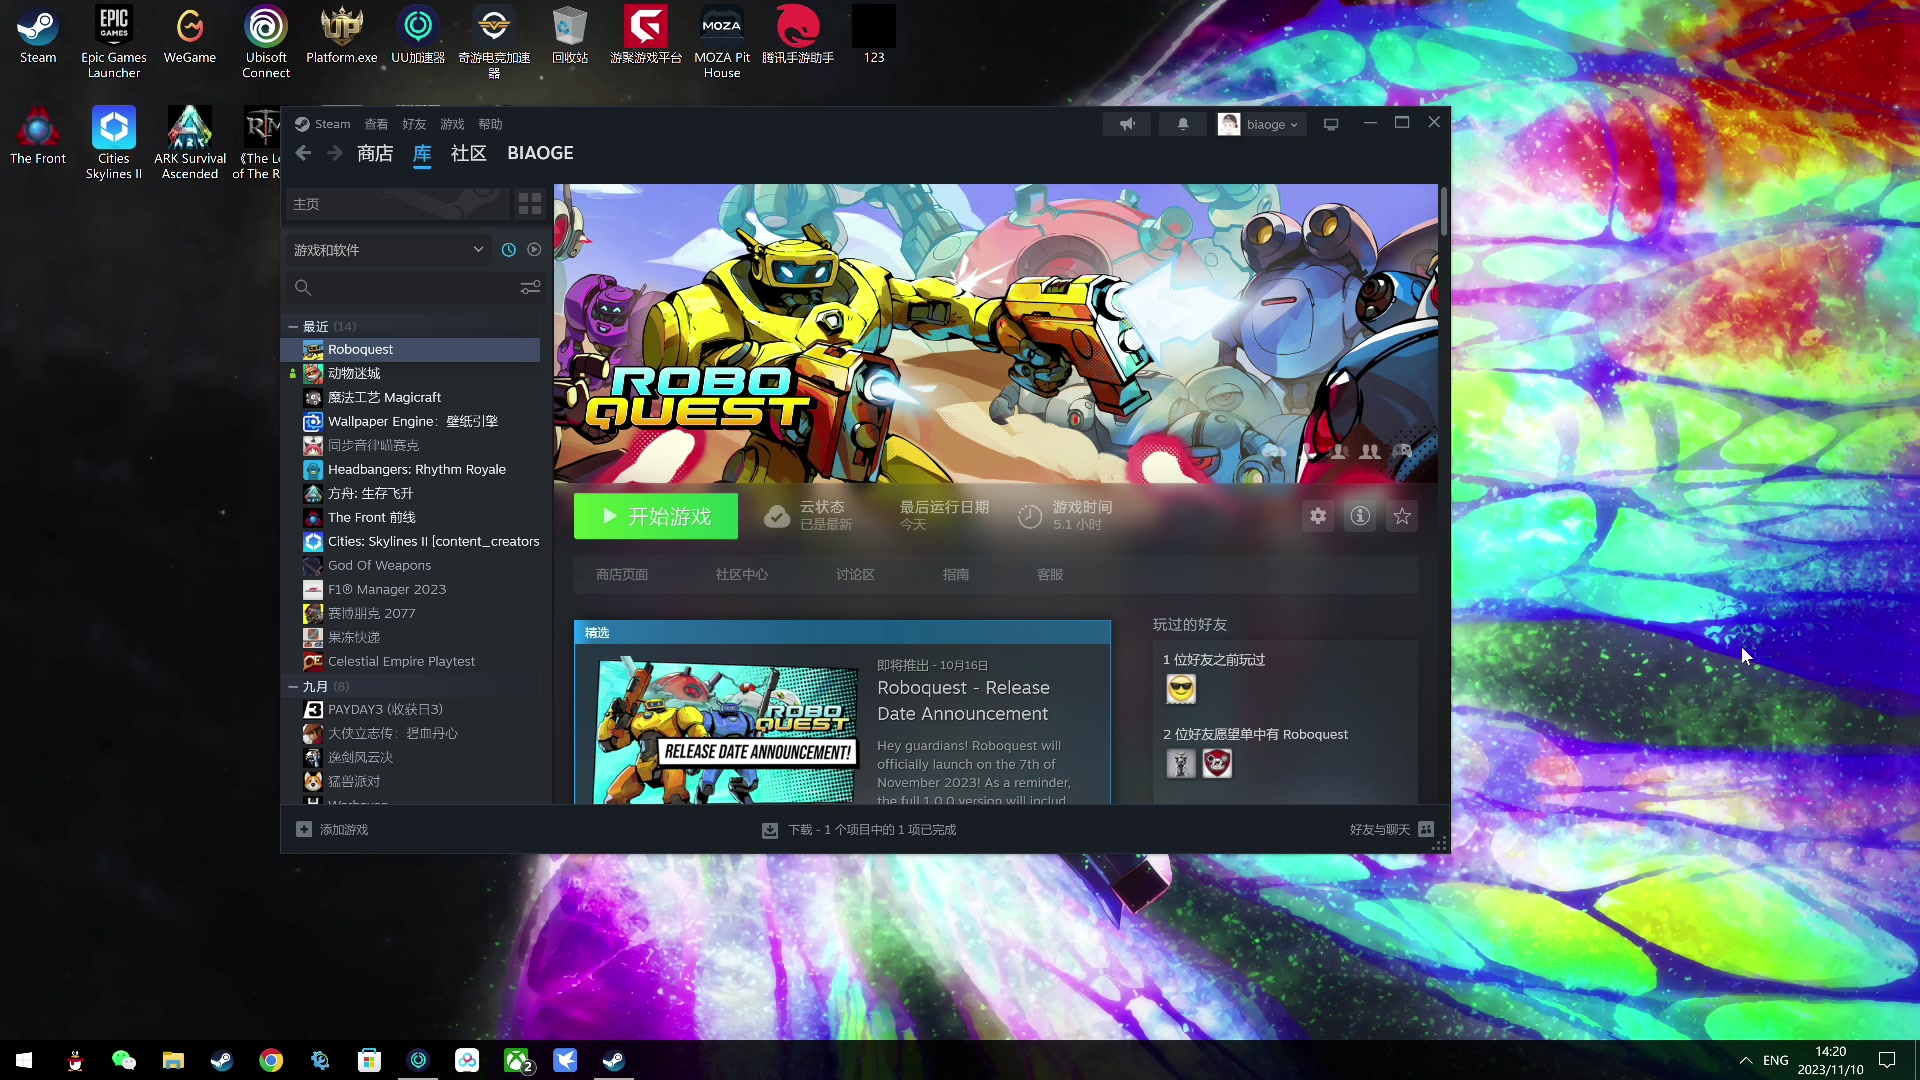Open friends and chat icon

coord(1426,830)
